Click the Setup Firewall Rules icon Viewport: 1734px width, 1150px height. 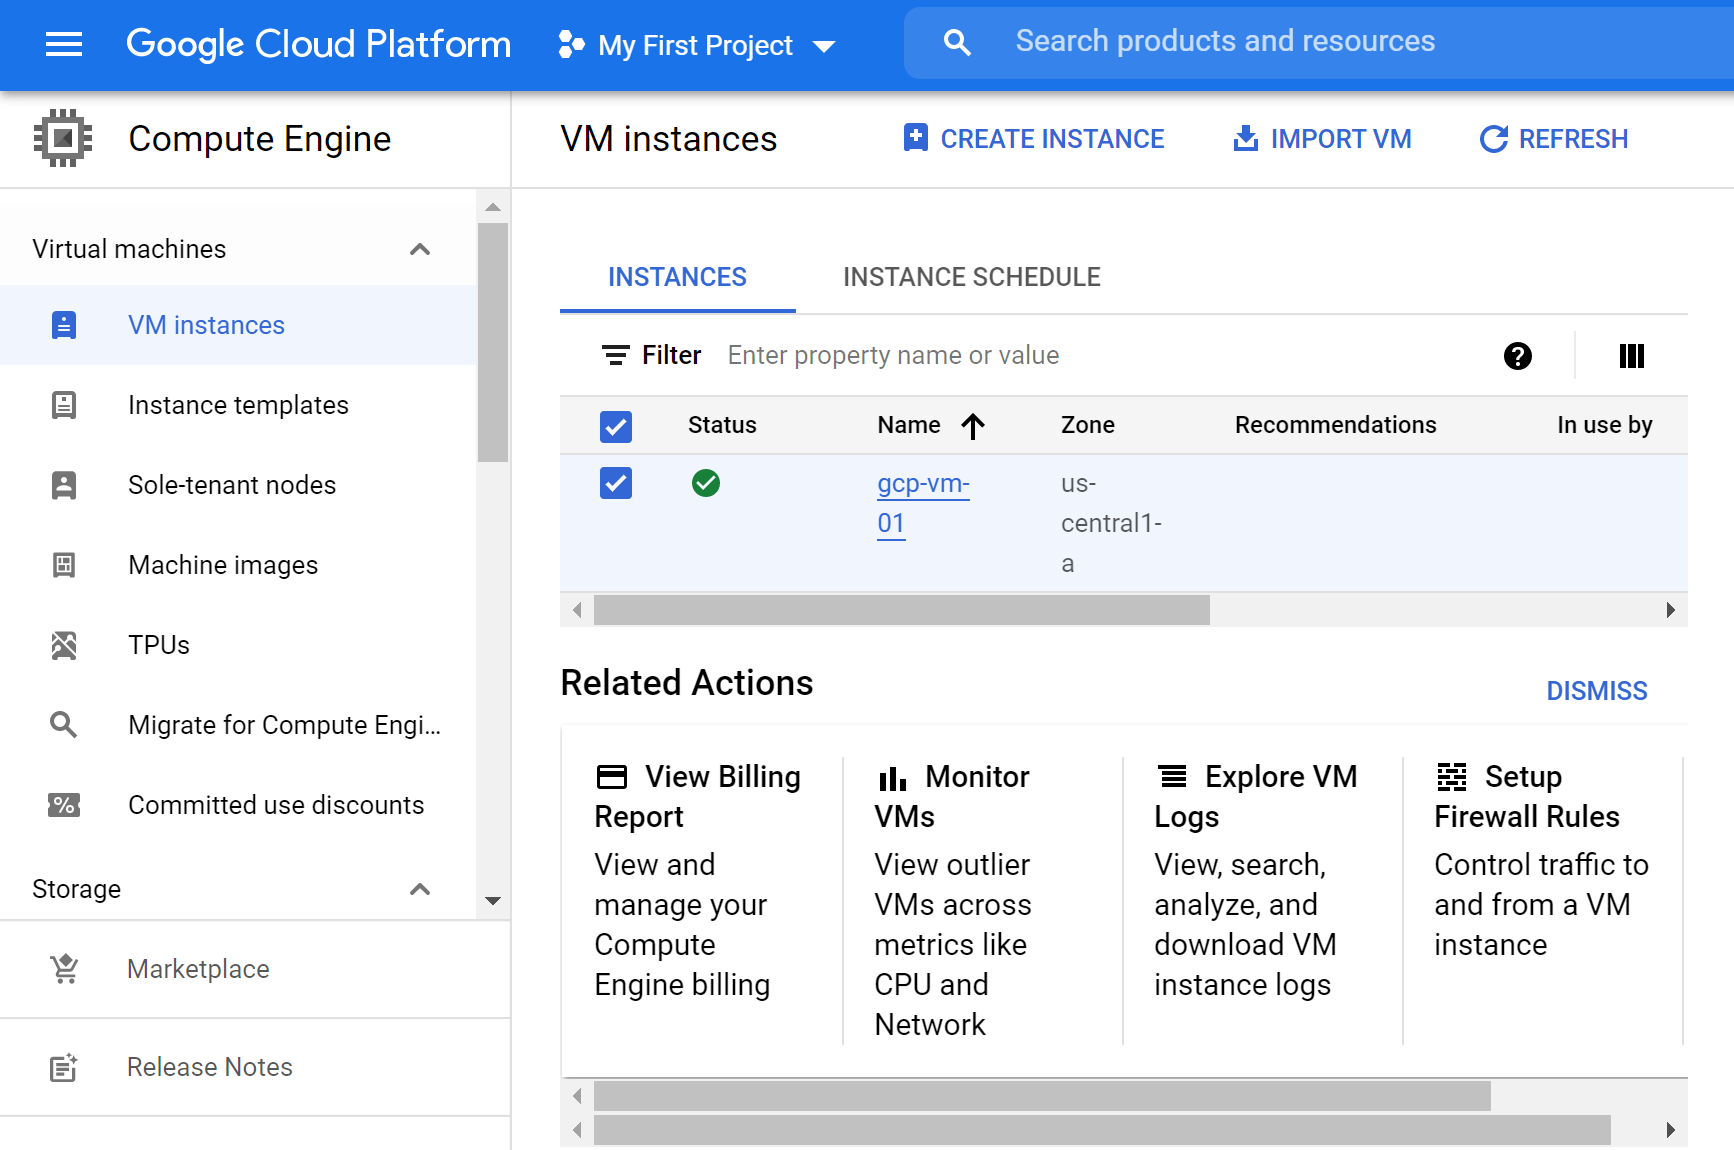[1452, 777]
